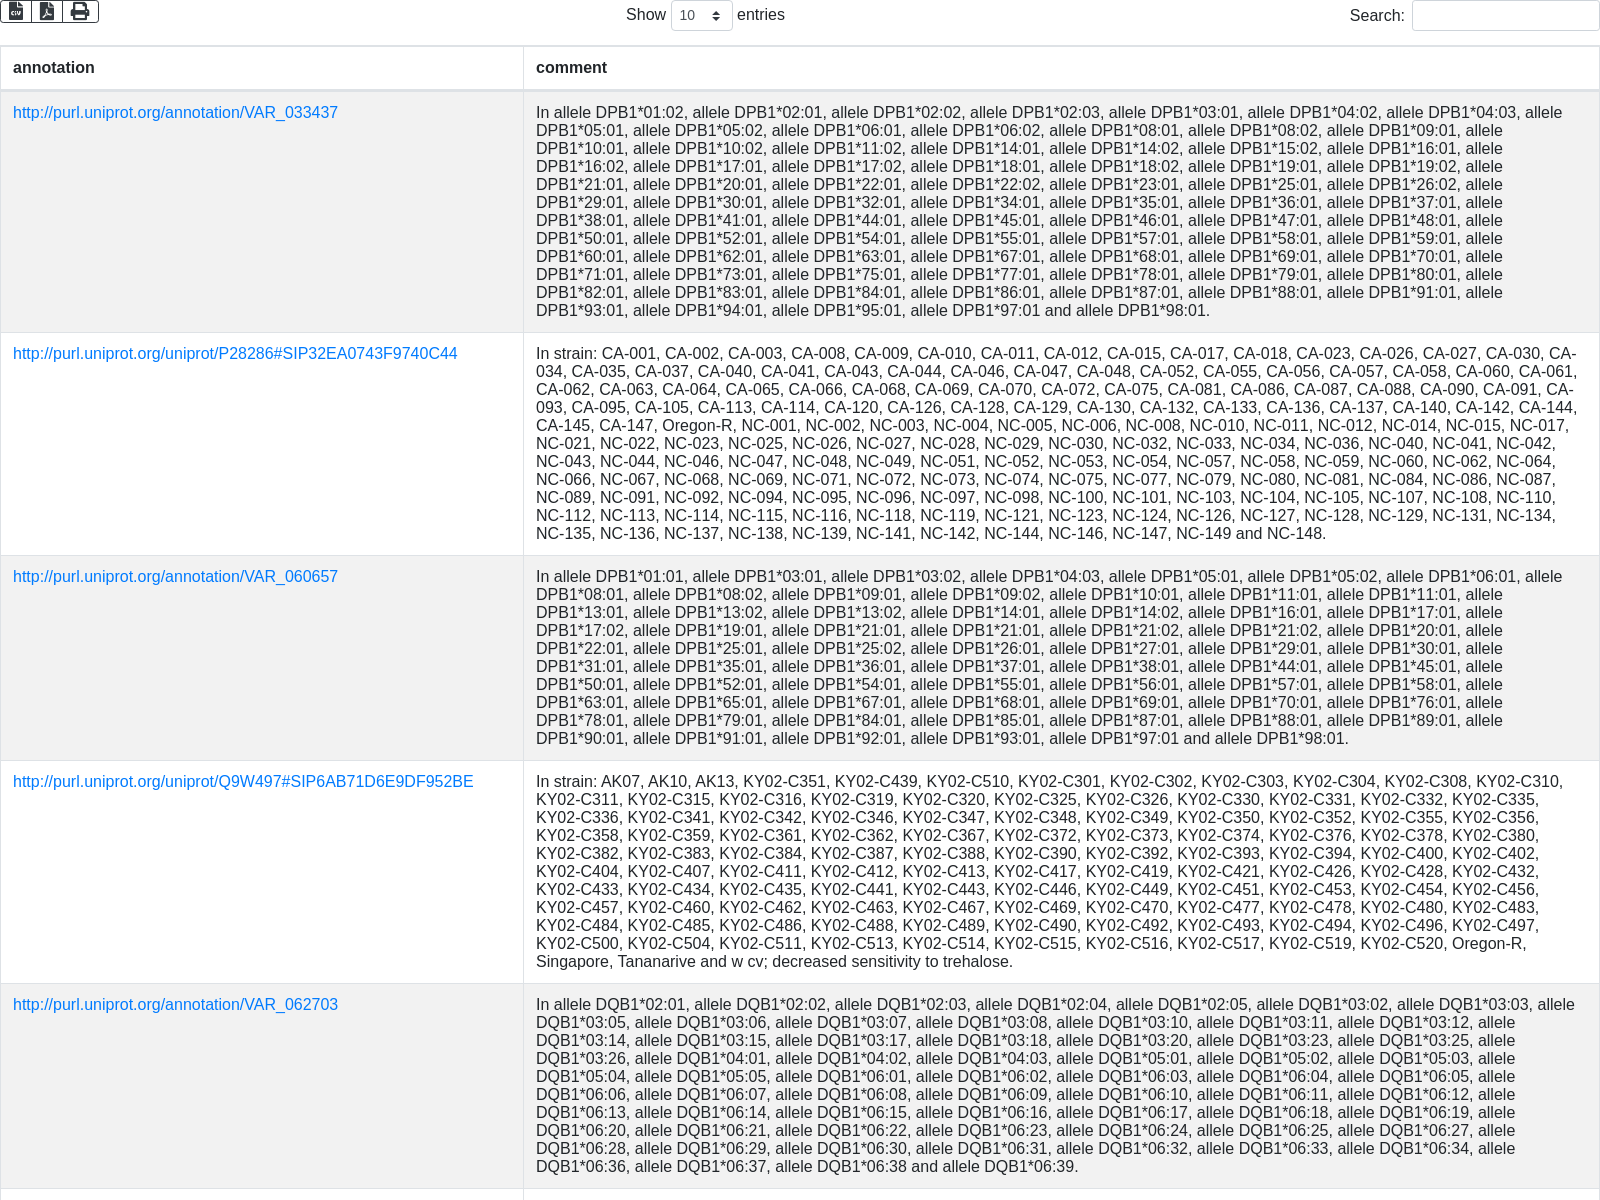Visit the VAR_062703 annotation link
This screenshot has height=1200, width=1600.
[x=175, y=1005]
